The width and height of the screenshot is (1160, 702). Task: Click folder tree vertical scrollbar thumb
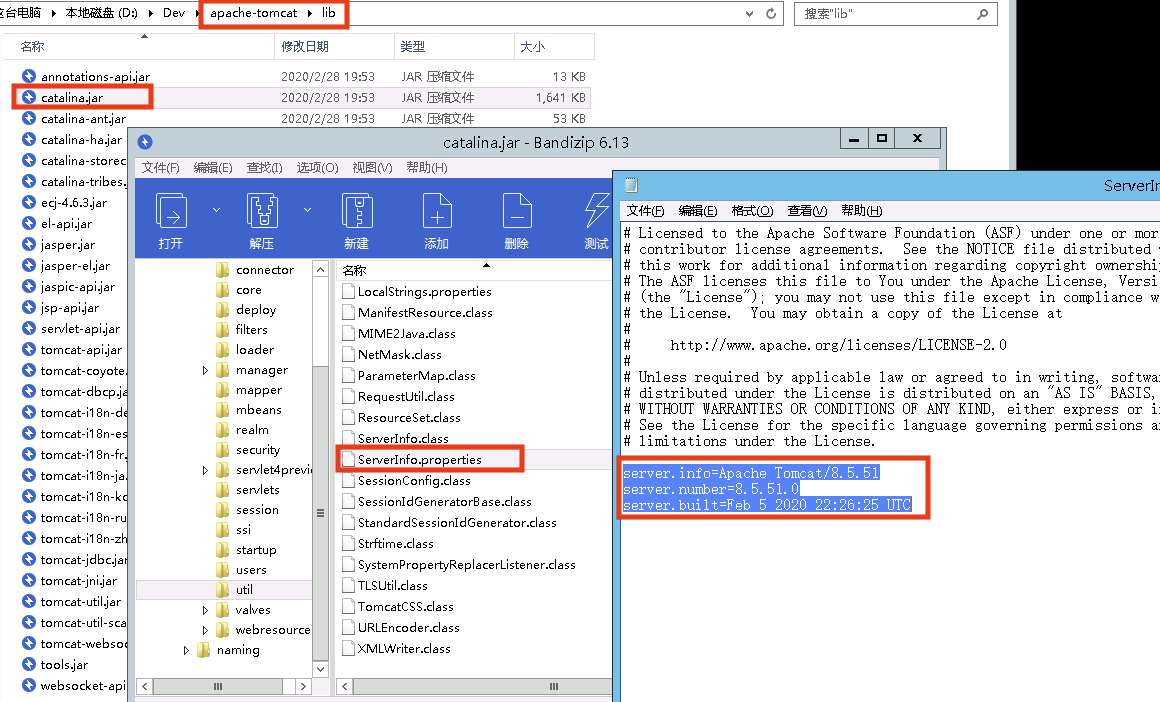(320, 512)
